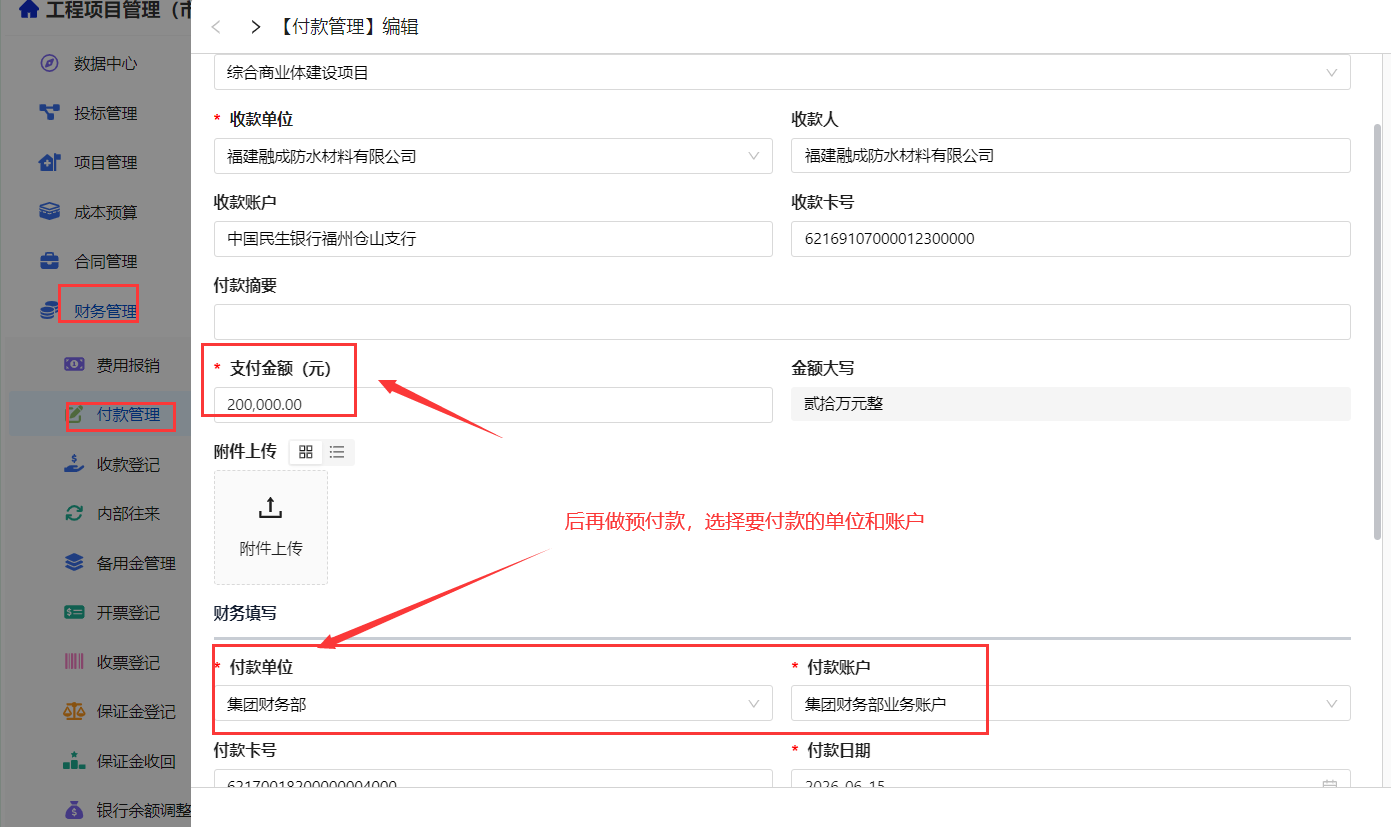Image resolution: width=1391 pixels, height=827 pixels.
Task: Click the 项目管理 sidebar icon
Action: [x=49, y=162]
